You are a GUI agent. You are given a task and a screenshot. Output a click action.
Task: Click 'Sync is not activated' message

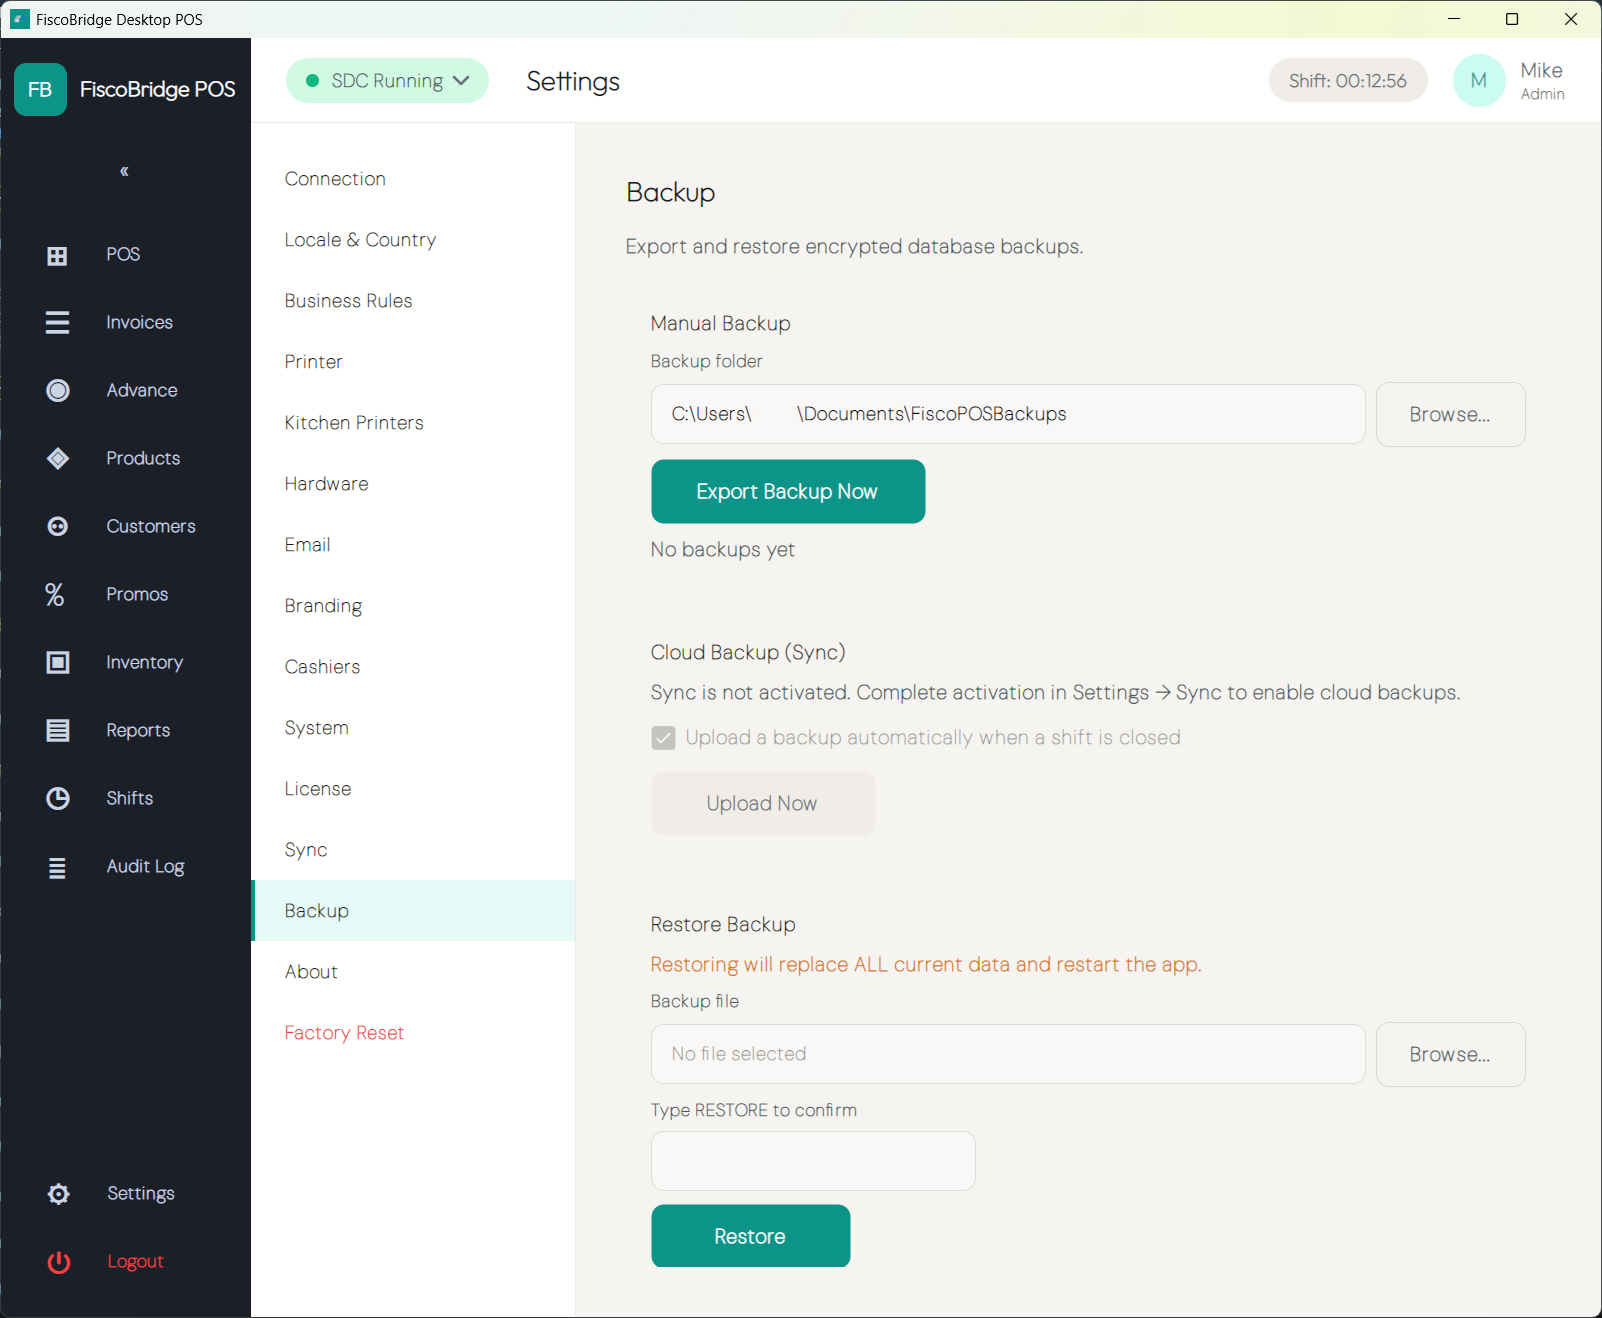click(1055, 692)
